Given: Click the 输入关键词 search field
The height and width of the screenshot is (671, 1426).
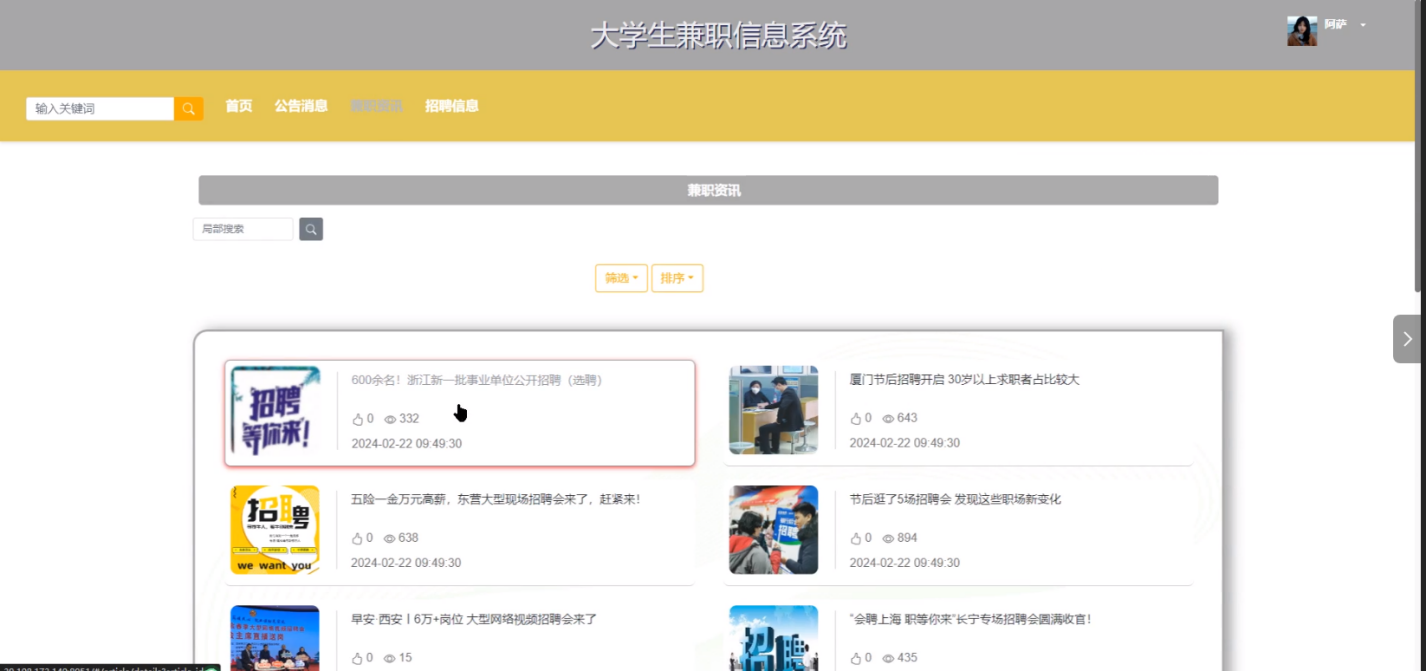Looking at the screenshot, I should (100, 109).
